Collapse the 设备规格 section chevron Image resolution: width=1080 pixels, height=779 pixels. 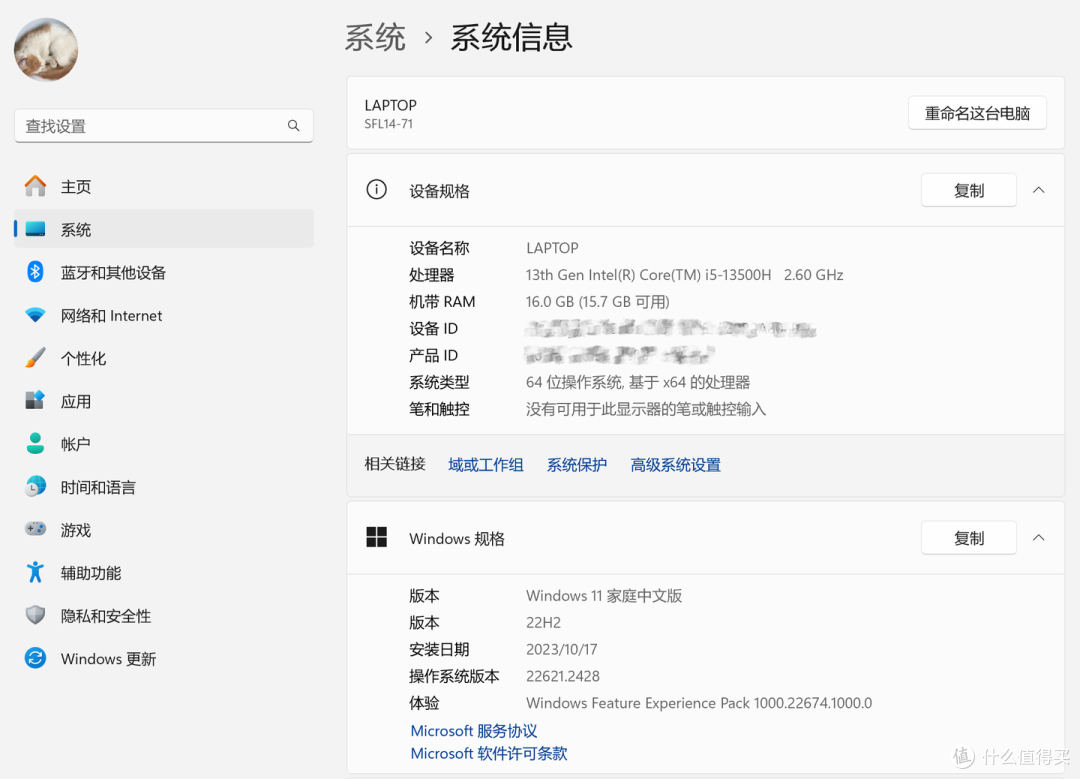[x=1039, y=190]
